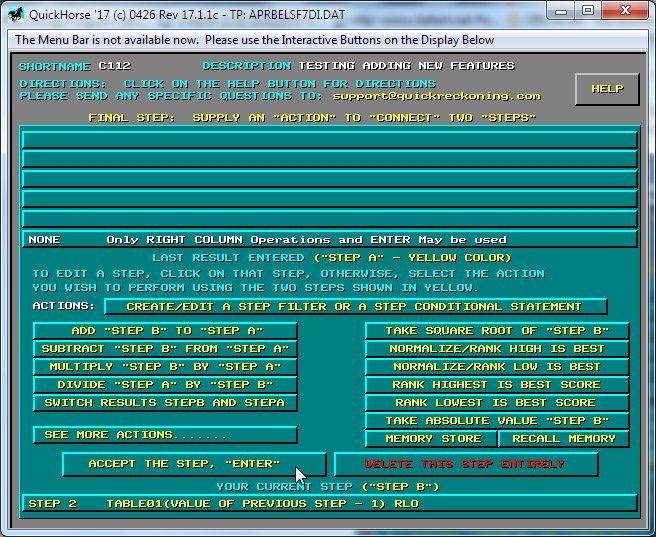Select the STEP 2 TABLE01 current step row
656x537 pixels.
click(x=330, y=504)
